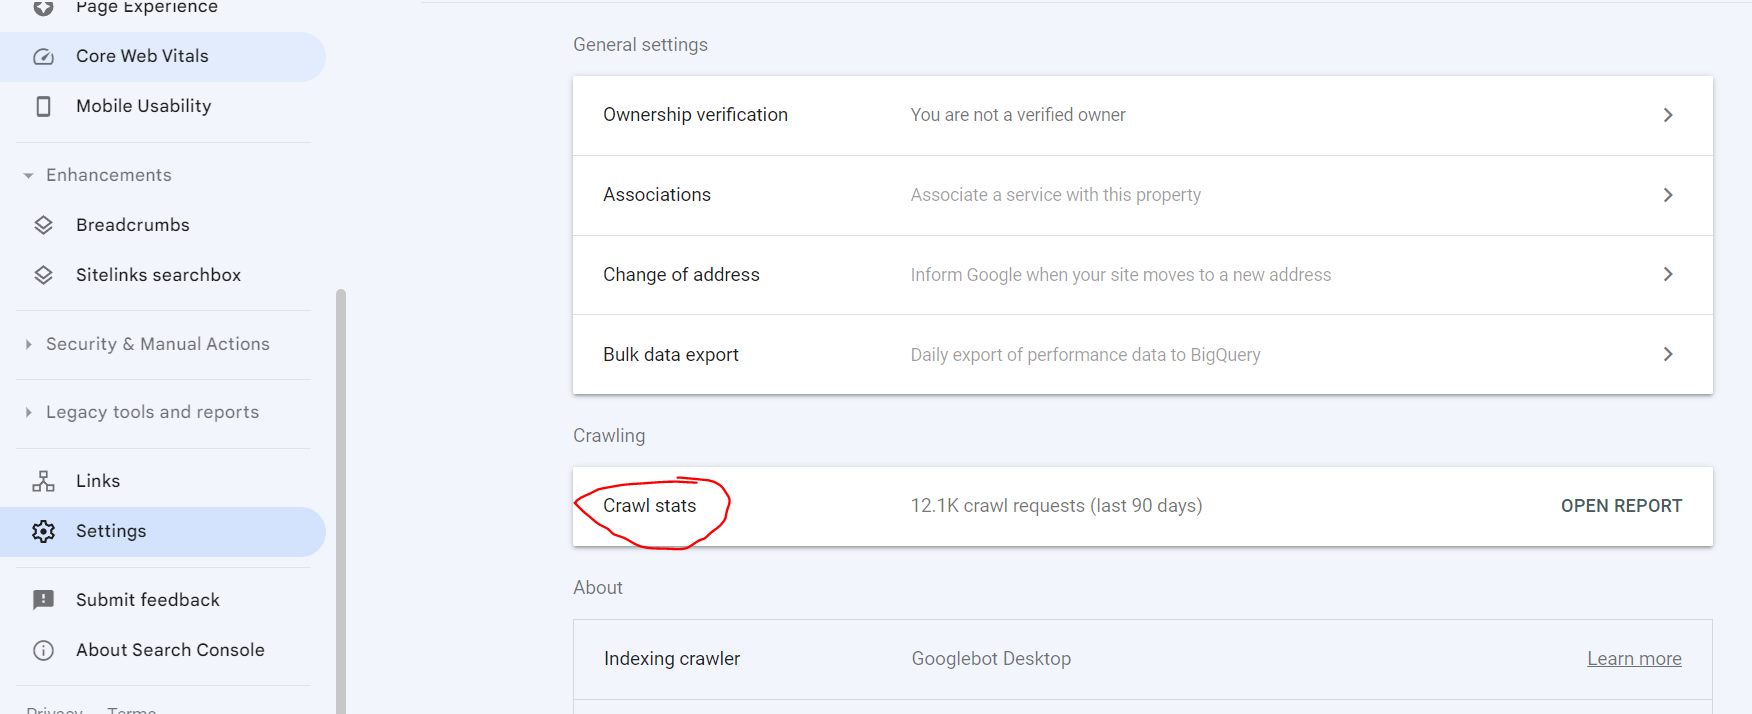This screenshot has height=714, width=1752.
Task: Click OPEN REPORT for Crawl stats
Action: point(1621,506)
